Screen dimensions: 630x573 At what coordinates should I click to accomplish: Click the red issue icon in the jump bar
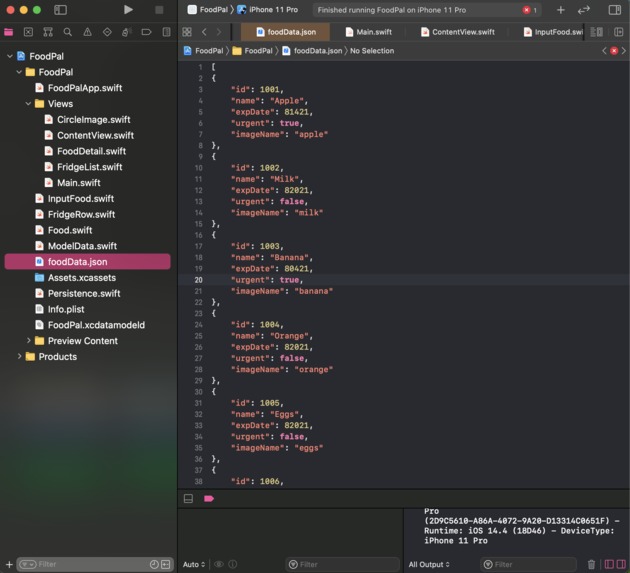pos(614,51)
